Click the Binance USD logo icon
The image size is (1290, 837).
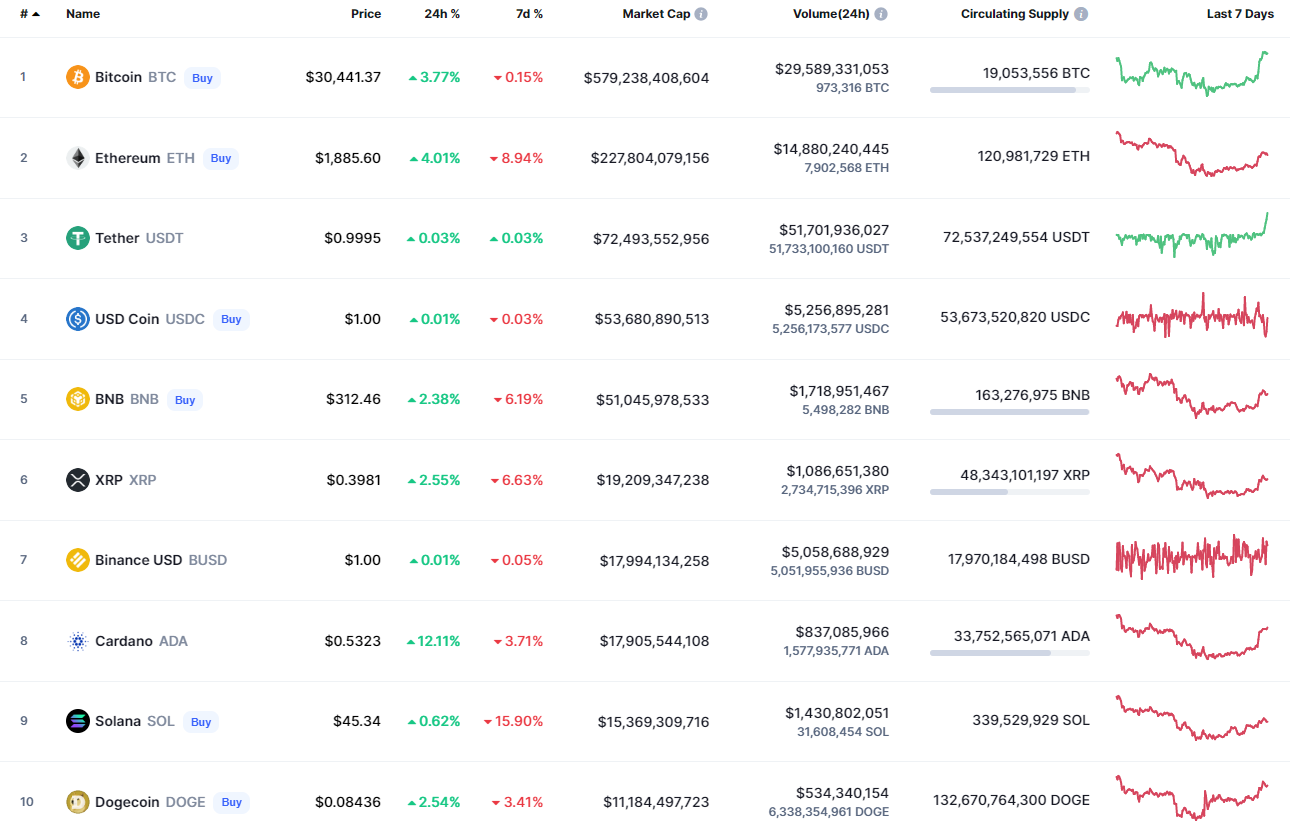[78, 560]
